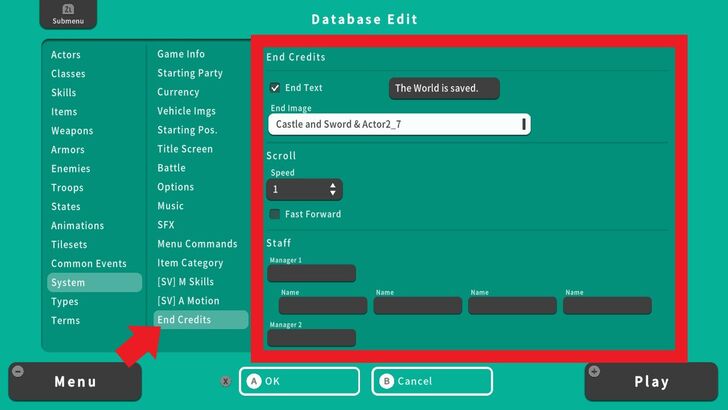Select the first Name field under Manager 1

pos(323,306)
